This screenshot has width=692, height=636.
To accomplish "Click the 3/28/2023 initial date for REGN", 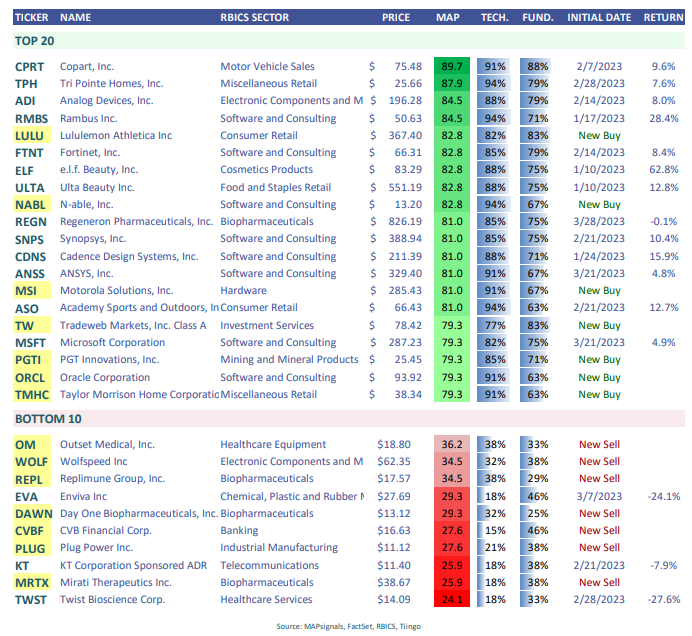I will (599, 222).
